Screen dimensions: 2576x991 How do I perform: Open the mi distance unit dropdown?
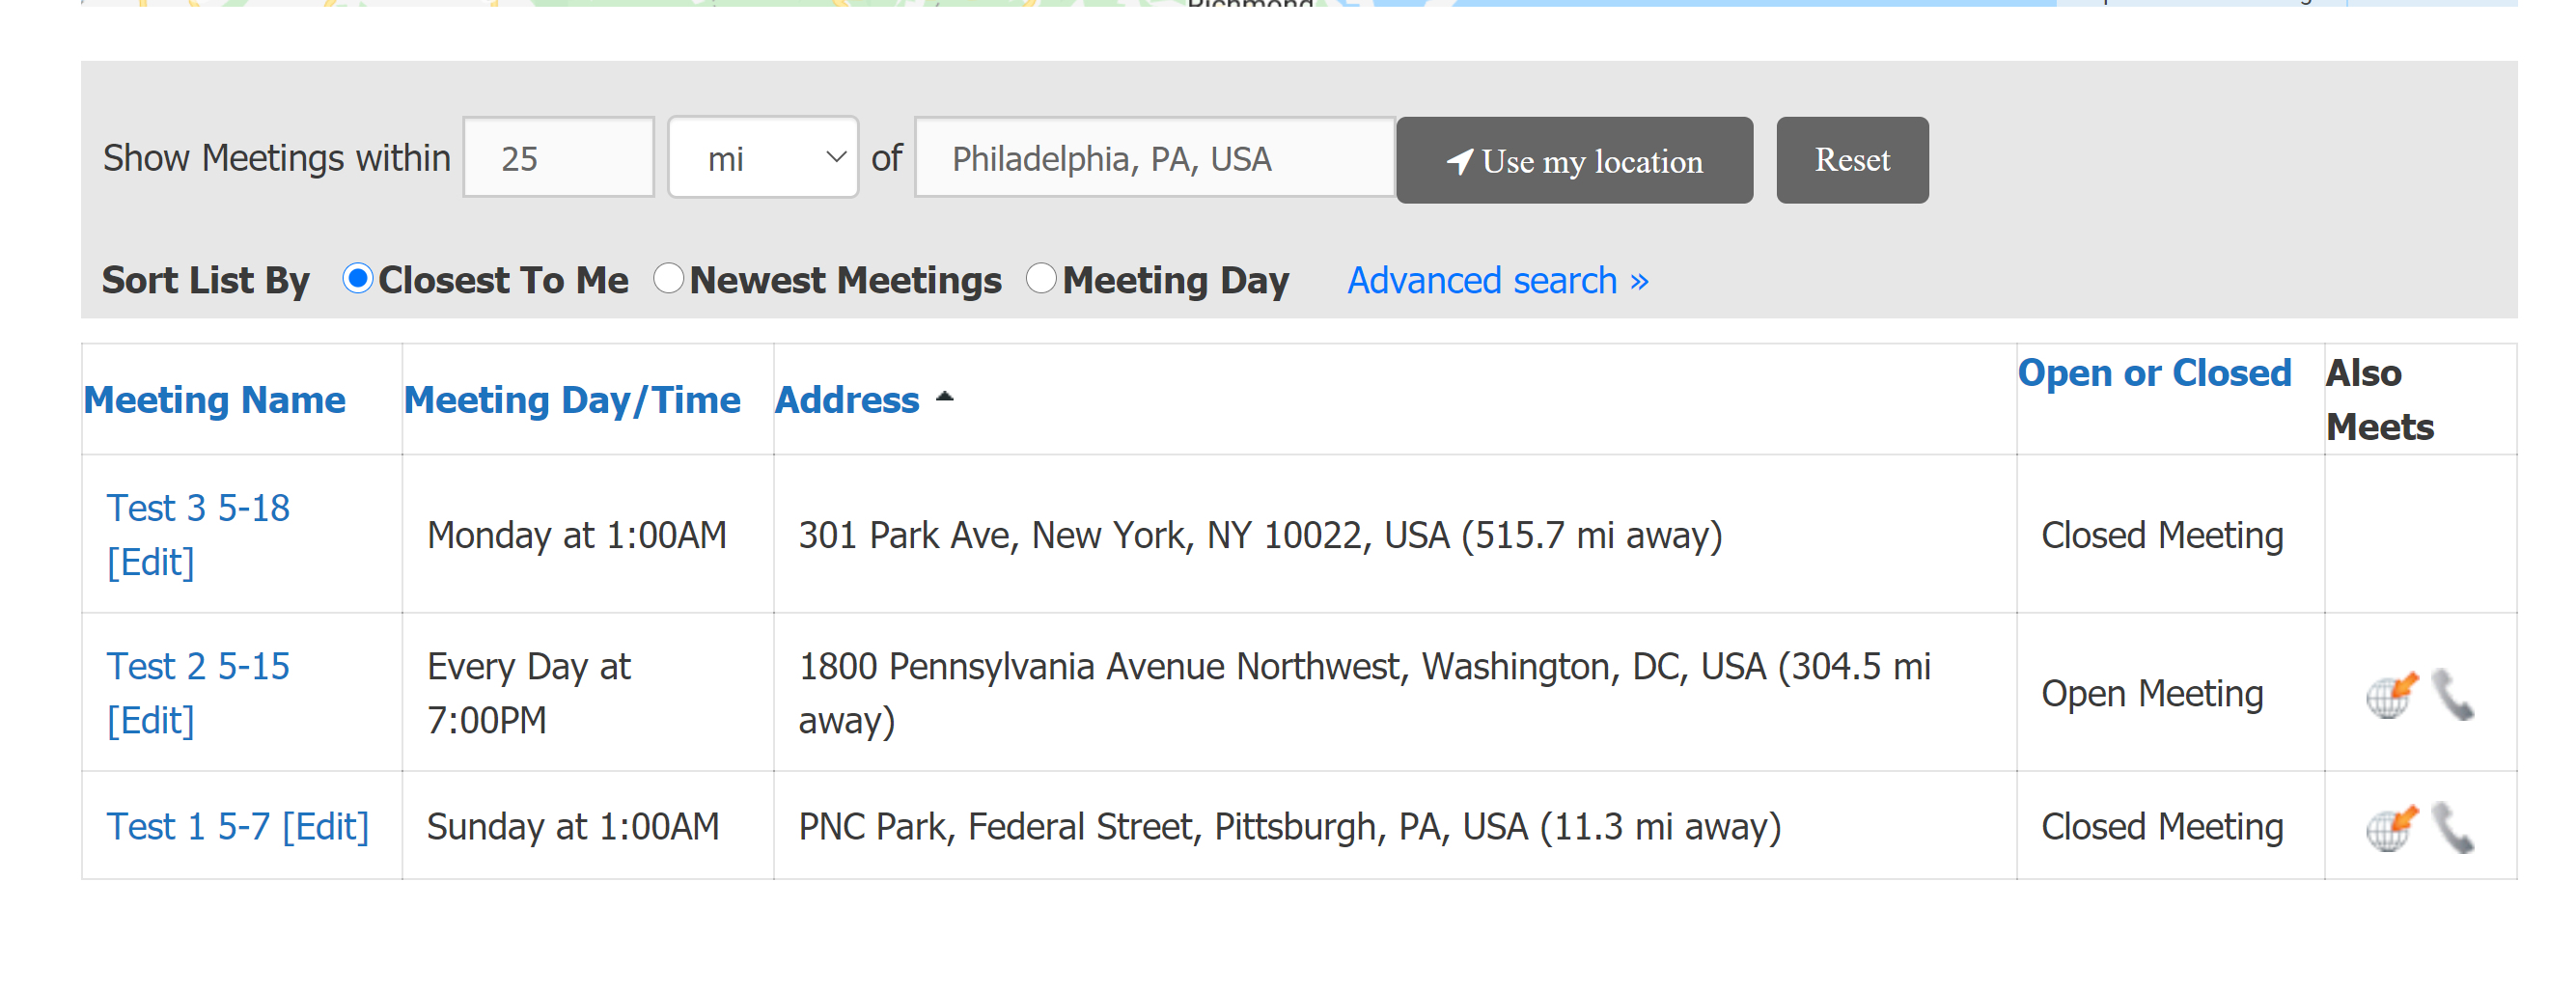pyautogui.click(x=762, y=158)
